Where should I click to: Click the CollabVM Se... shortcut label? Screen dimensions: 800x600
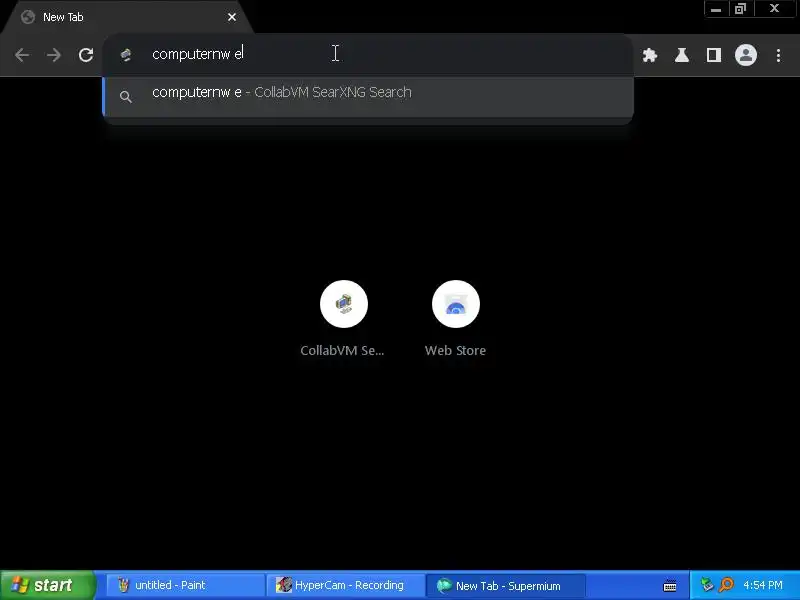coord(342,351)
